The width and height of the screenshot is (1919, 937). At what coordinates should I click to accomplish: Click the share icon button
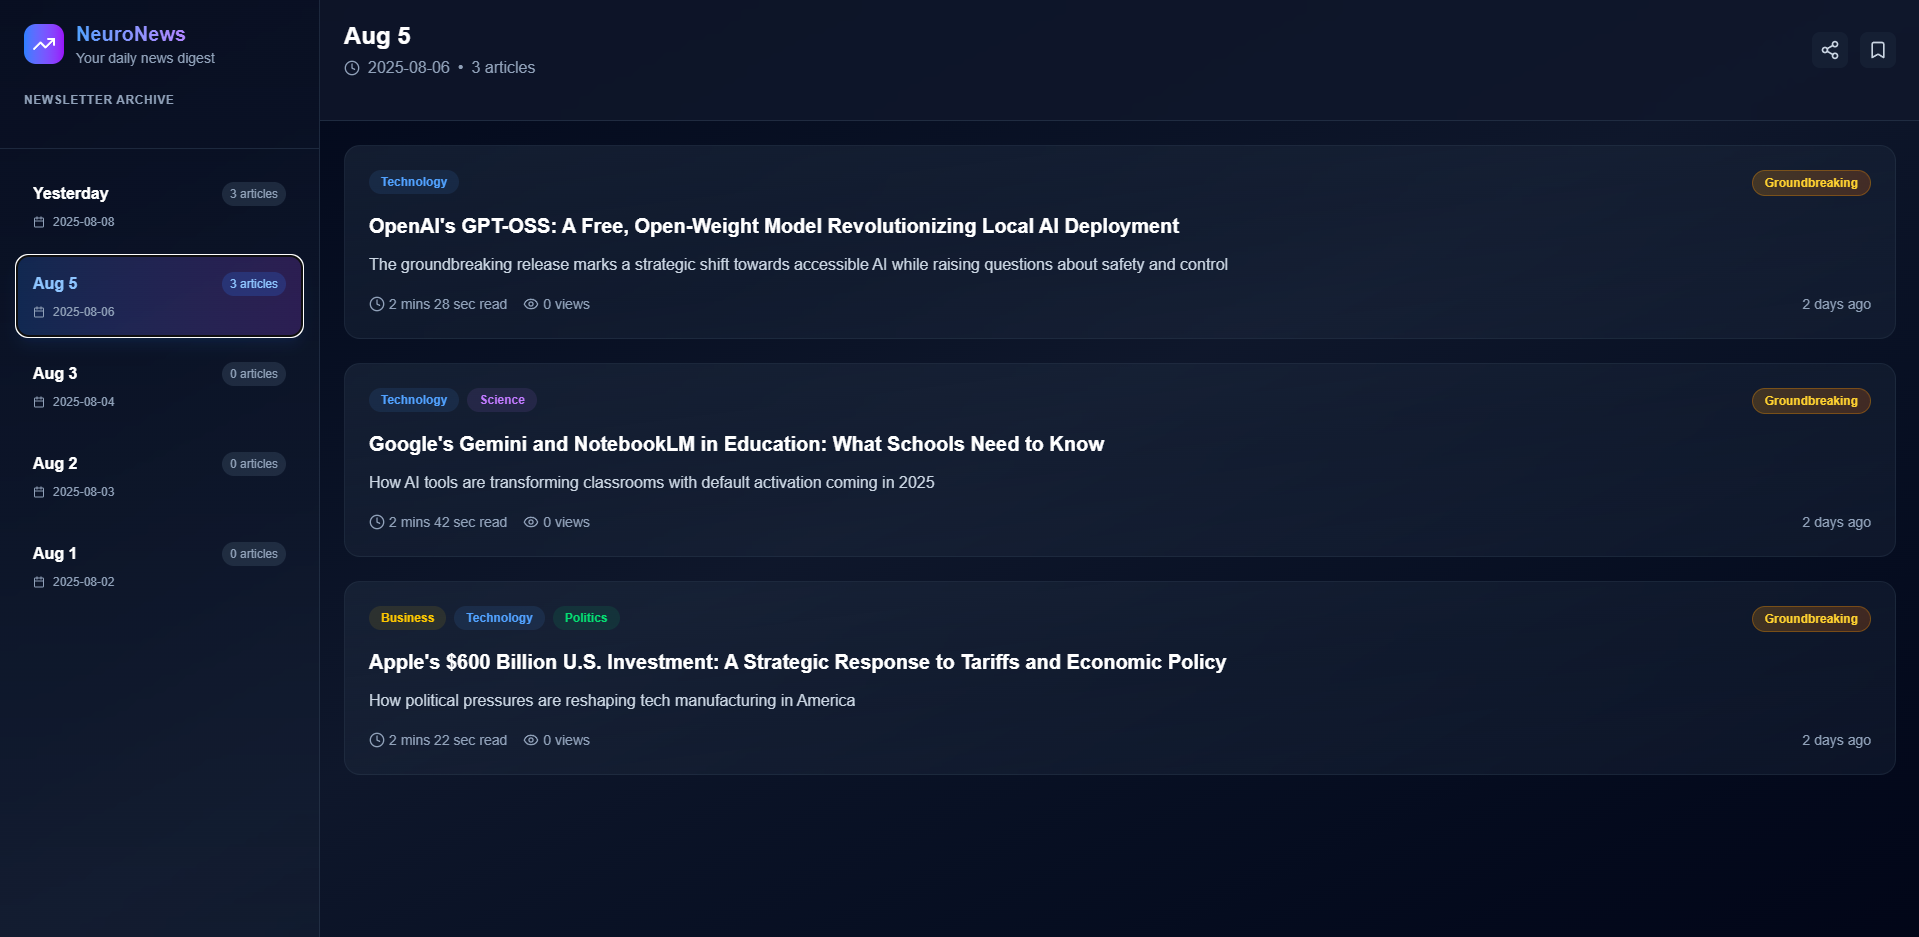tap(1829, 50)
